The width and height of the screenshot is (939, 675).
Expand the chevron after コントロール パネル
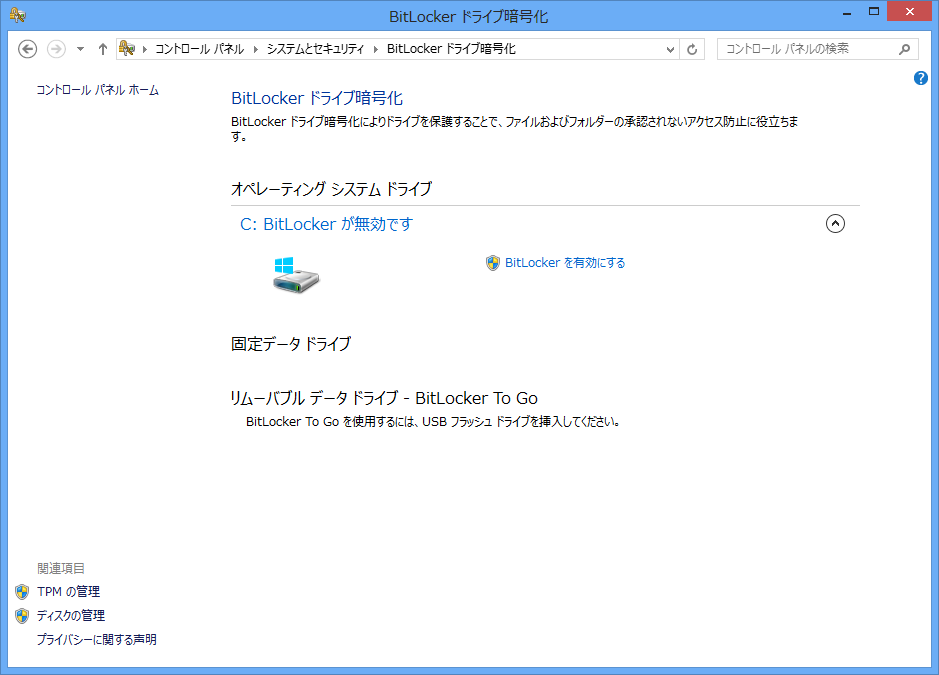point(256,49)
